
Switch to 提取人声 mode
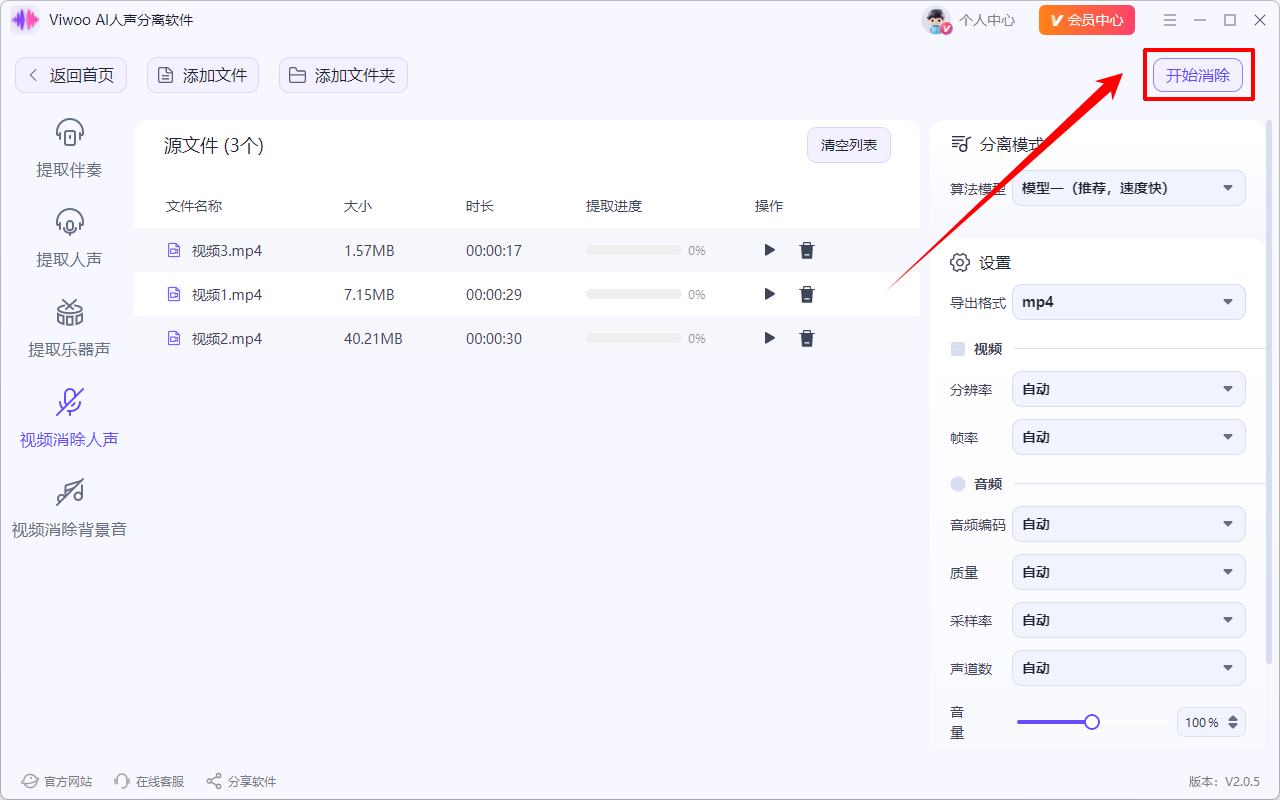69,238
